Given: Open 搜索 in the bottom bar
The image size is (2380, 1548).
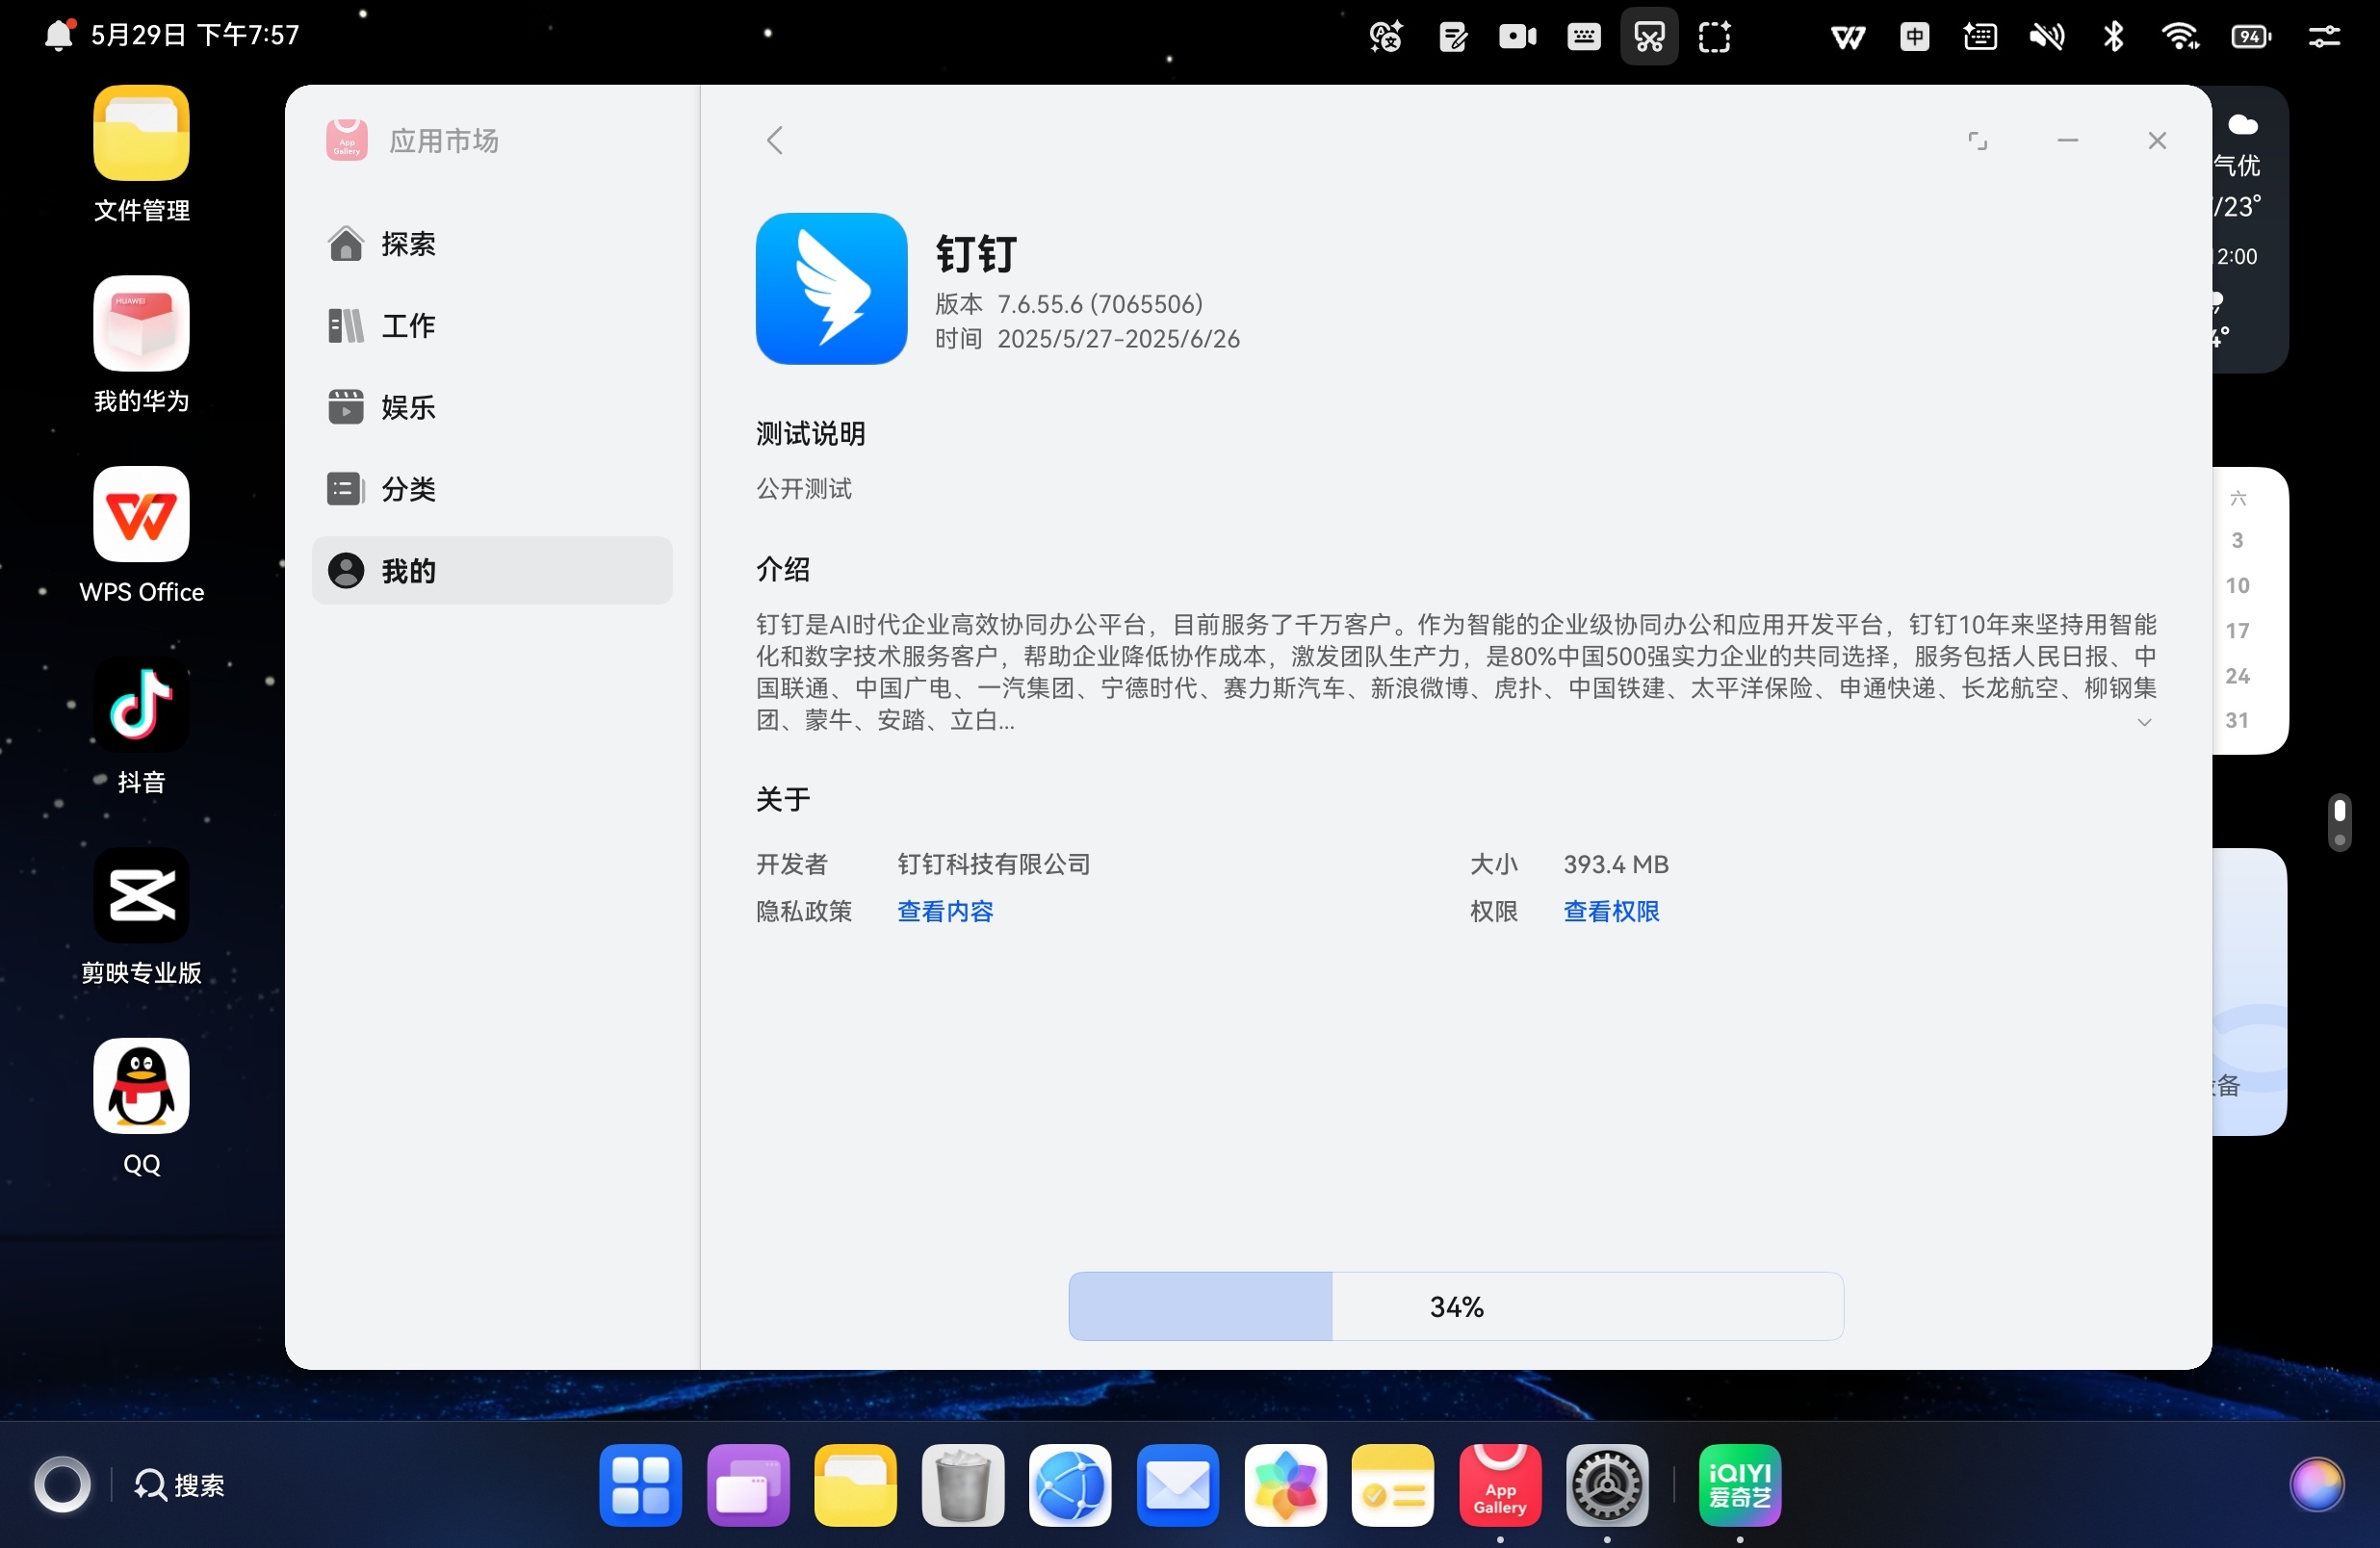Looking at the screenshot, I should pos(180,1485).
